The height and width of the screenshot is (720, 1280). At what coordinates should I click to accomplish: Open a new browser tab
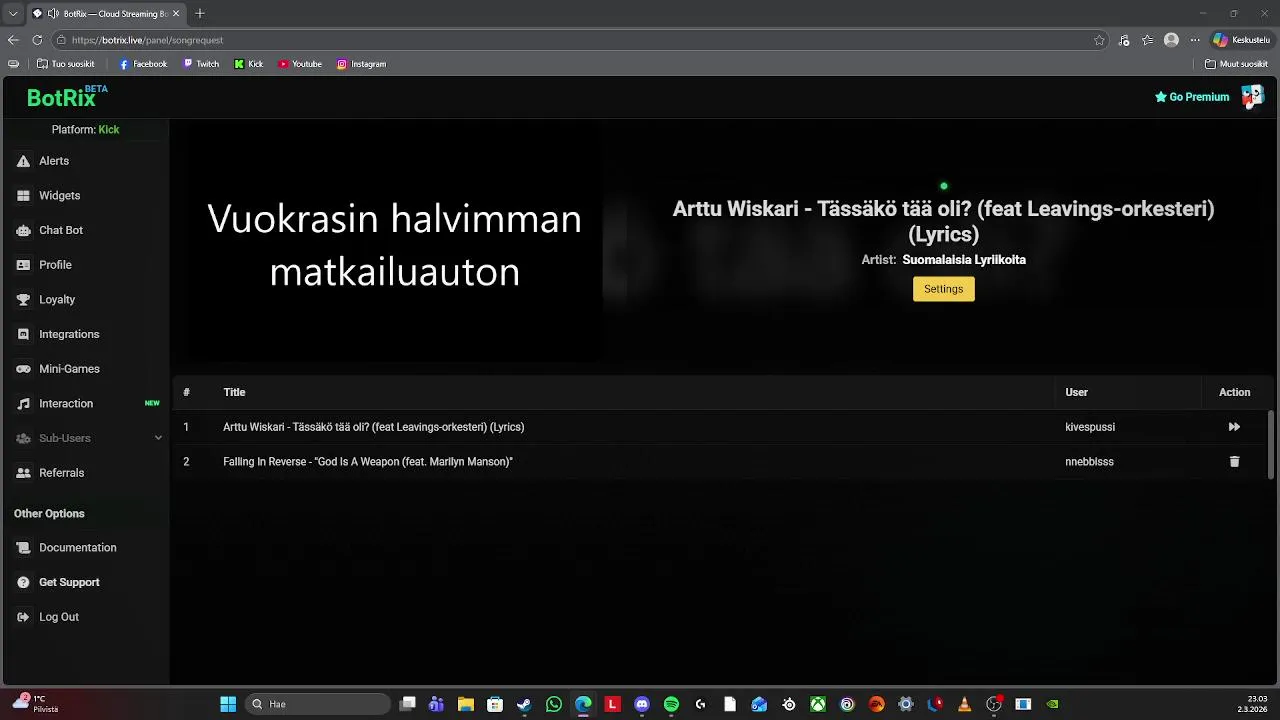pos(200,13)
